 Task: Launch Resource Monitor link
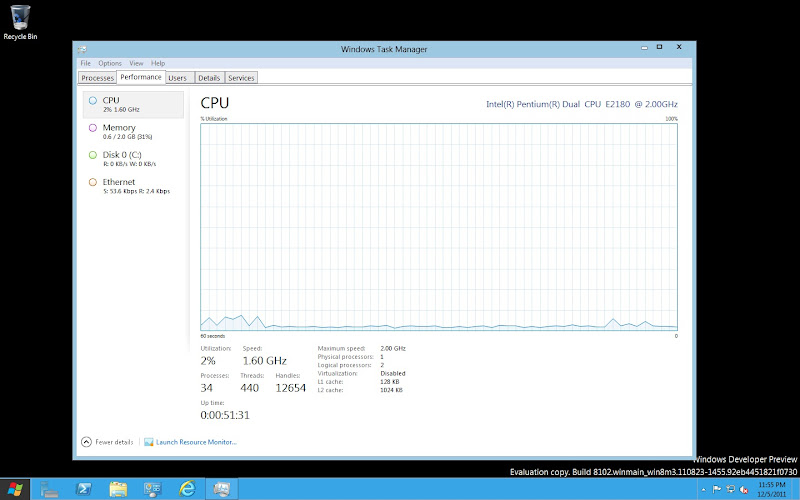(190, 442)
